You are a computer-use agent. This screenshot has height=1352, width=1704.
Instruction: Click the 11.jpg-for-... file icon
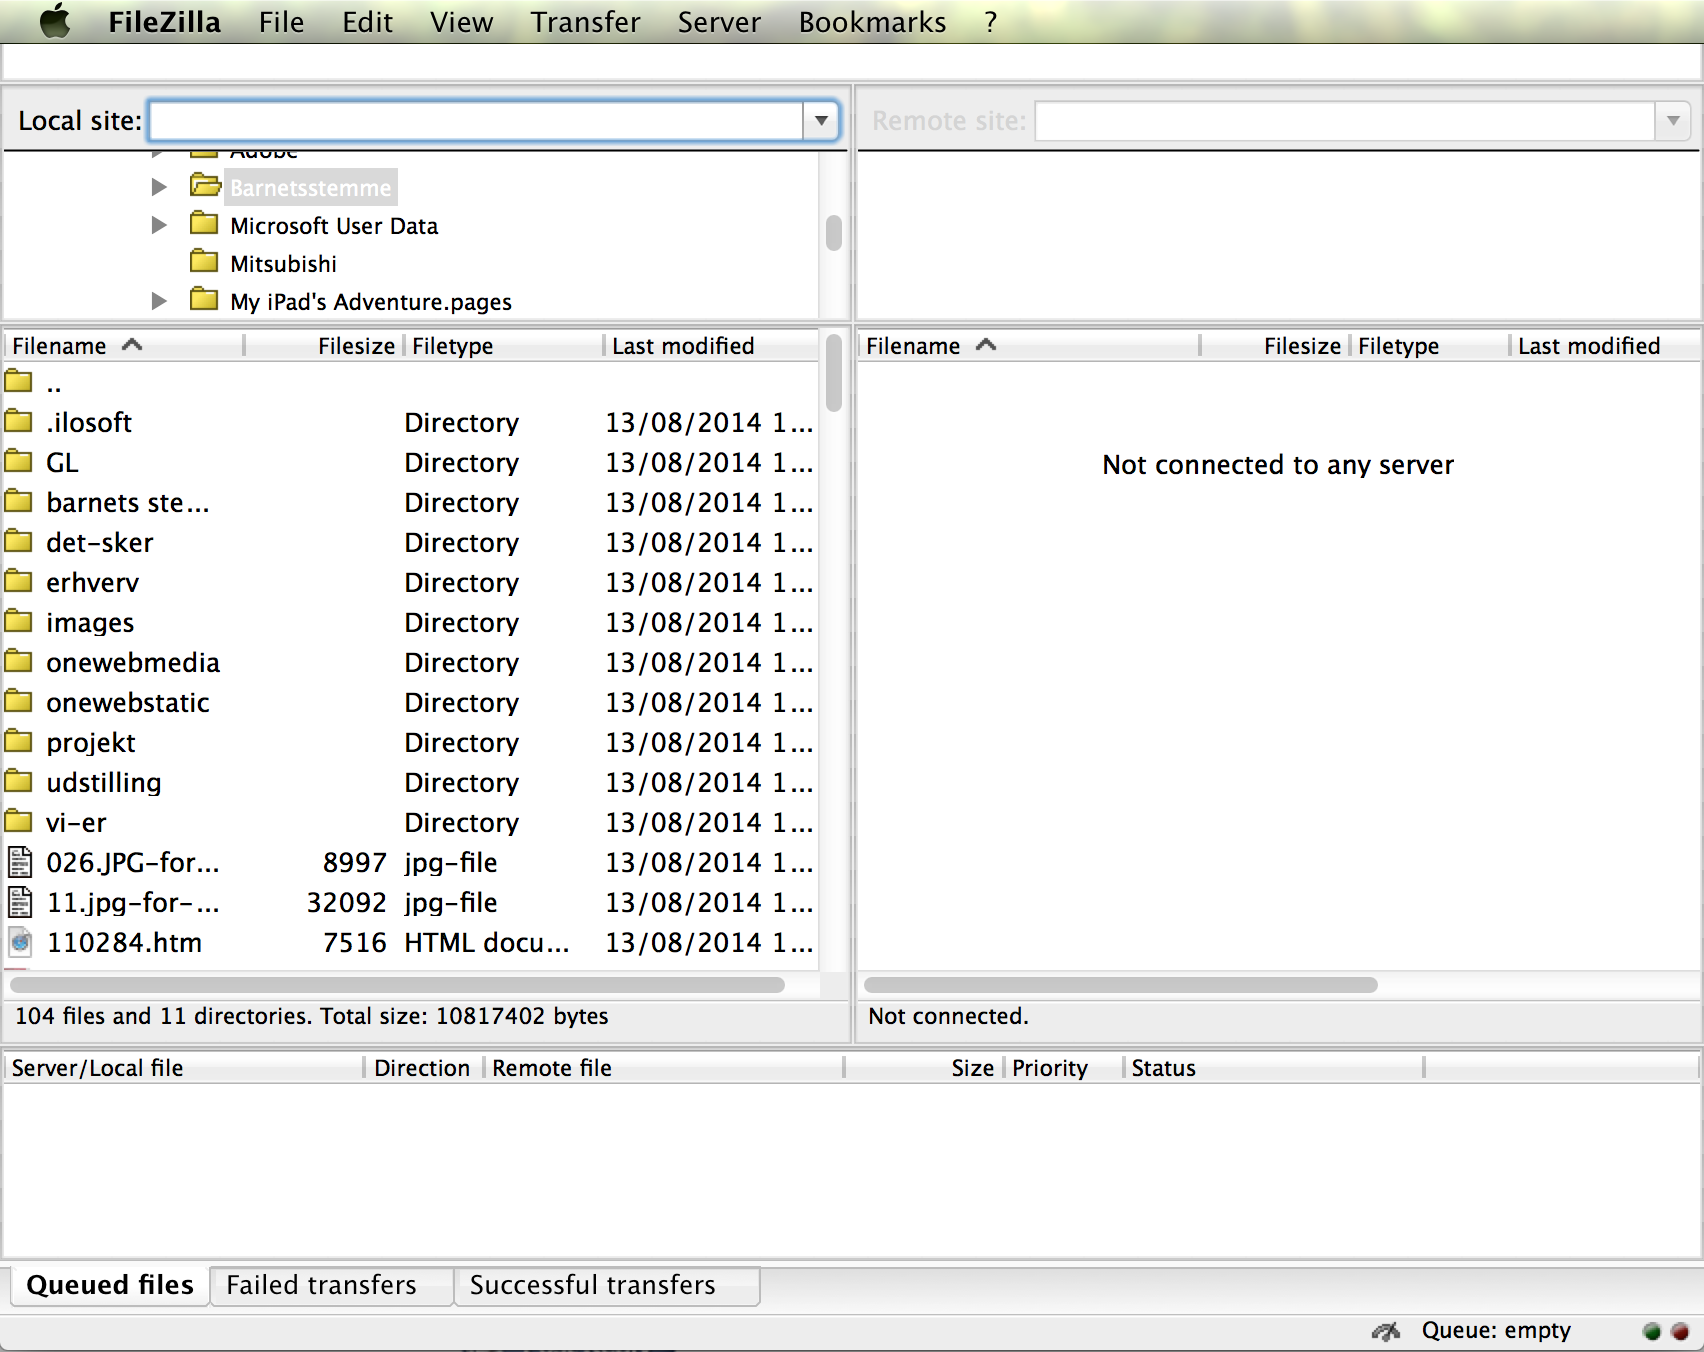tap(20, 902)
